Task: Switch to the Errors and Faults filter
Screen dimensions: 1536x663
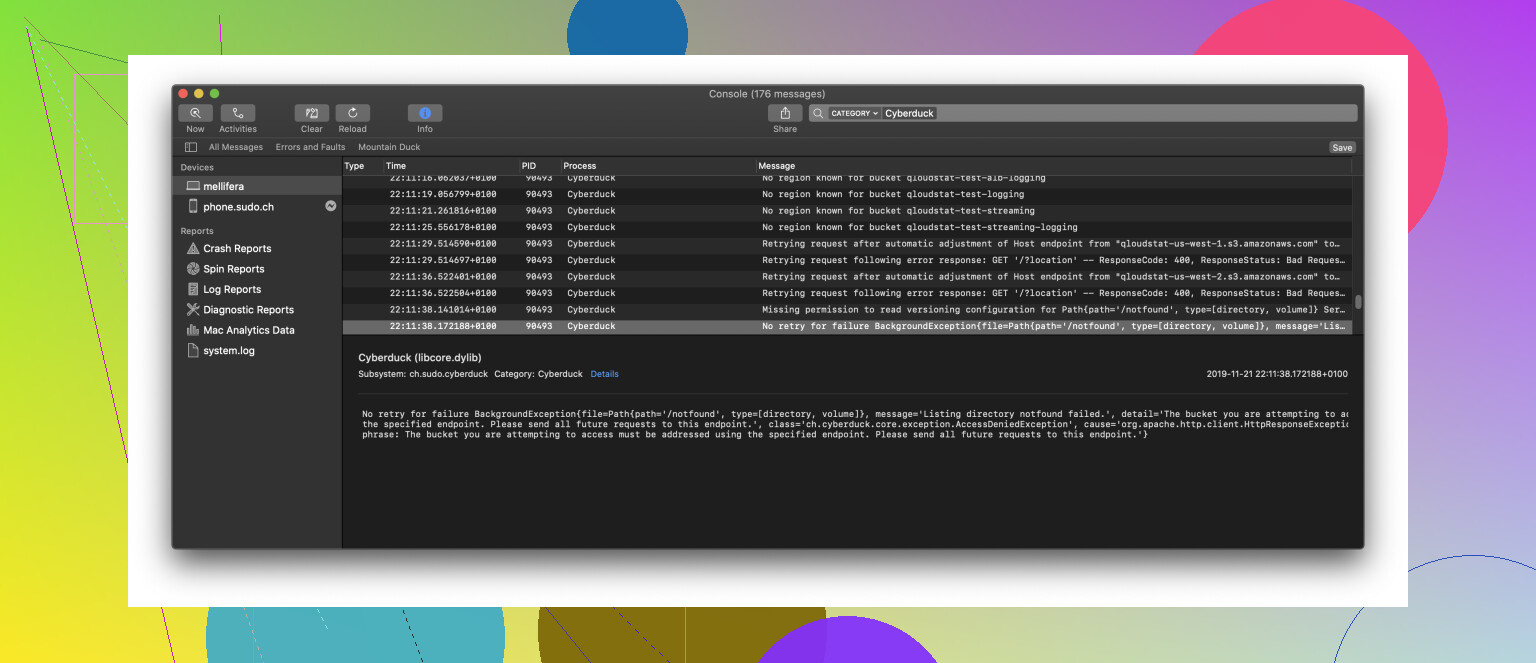Action: point(310,147)
